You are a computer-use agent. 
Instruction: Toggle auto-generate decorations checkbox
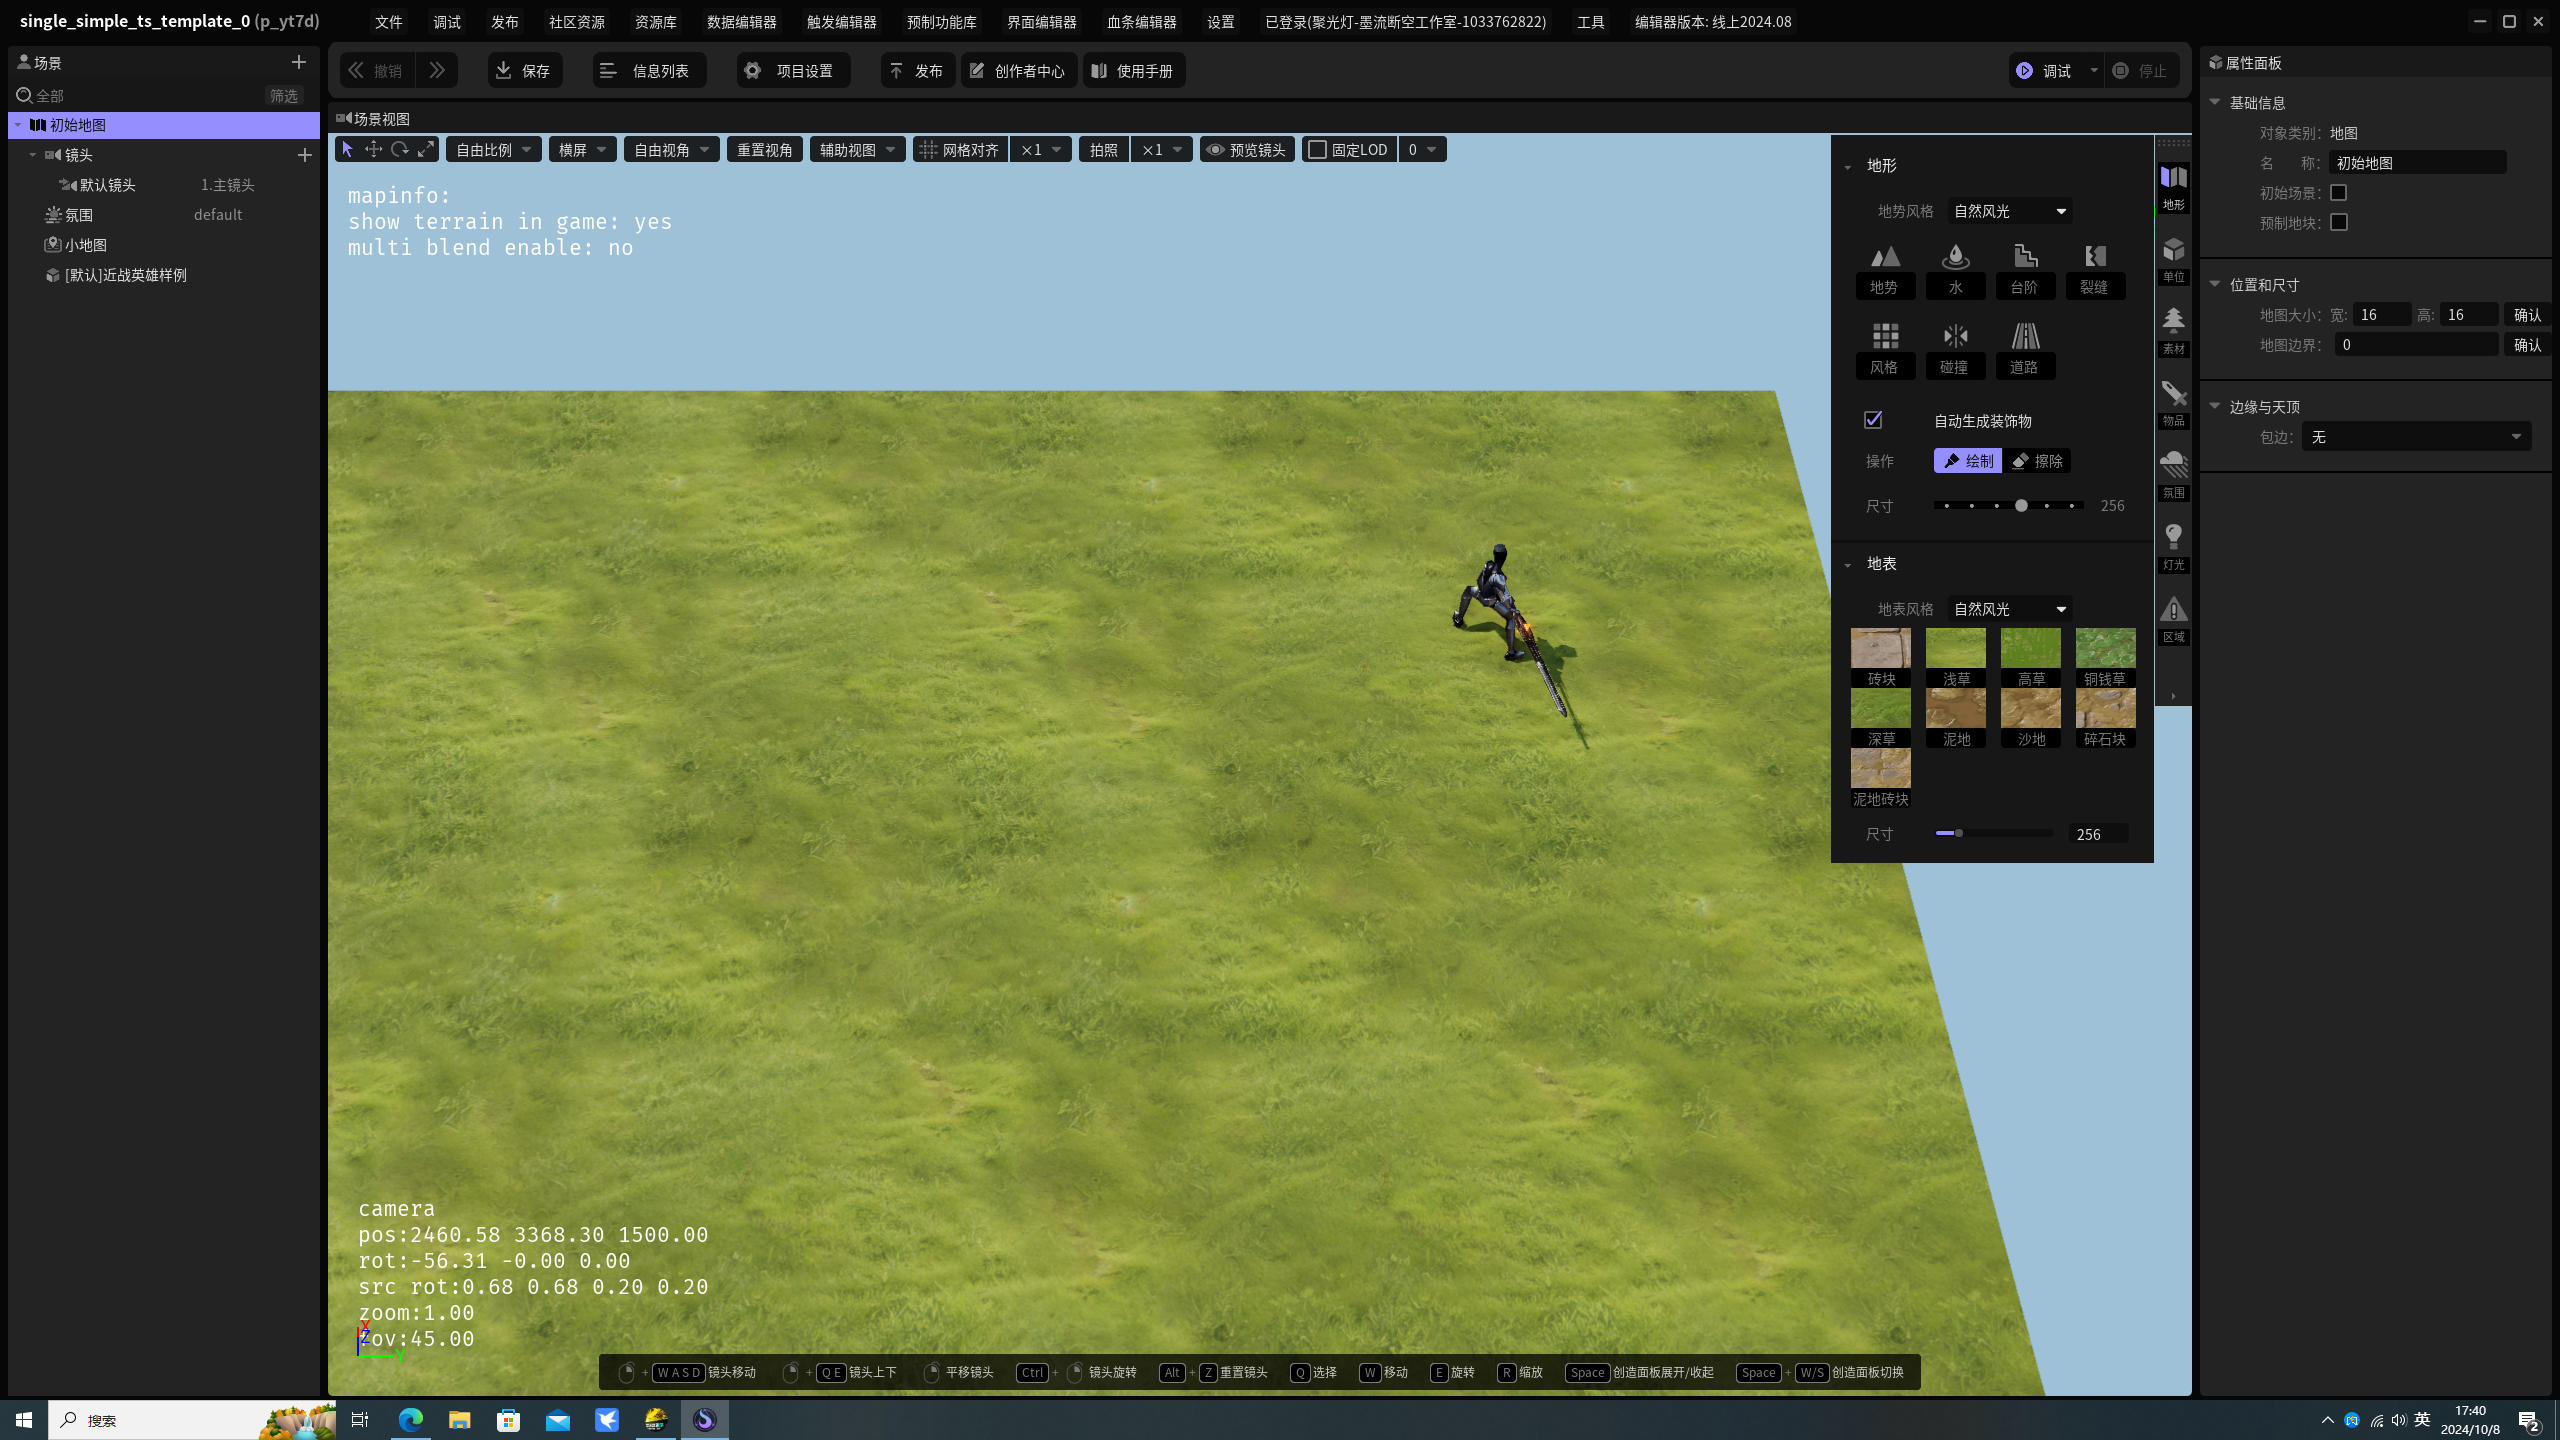click(1871, 418)
